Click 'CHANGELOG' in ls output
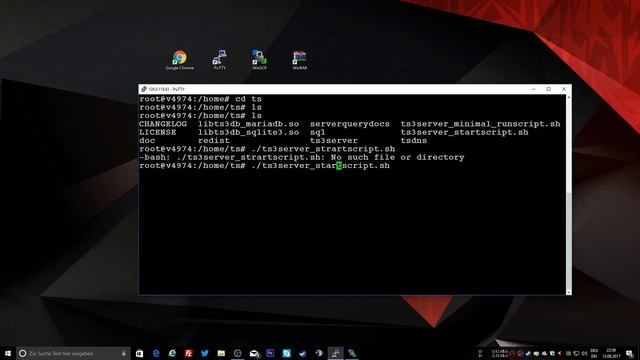 [163, 124]
